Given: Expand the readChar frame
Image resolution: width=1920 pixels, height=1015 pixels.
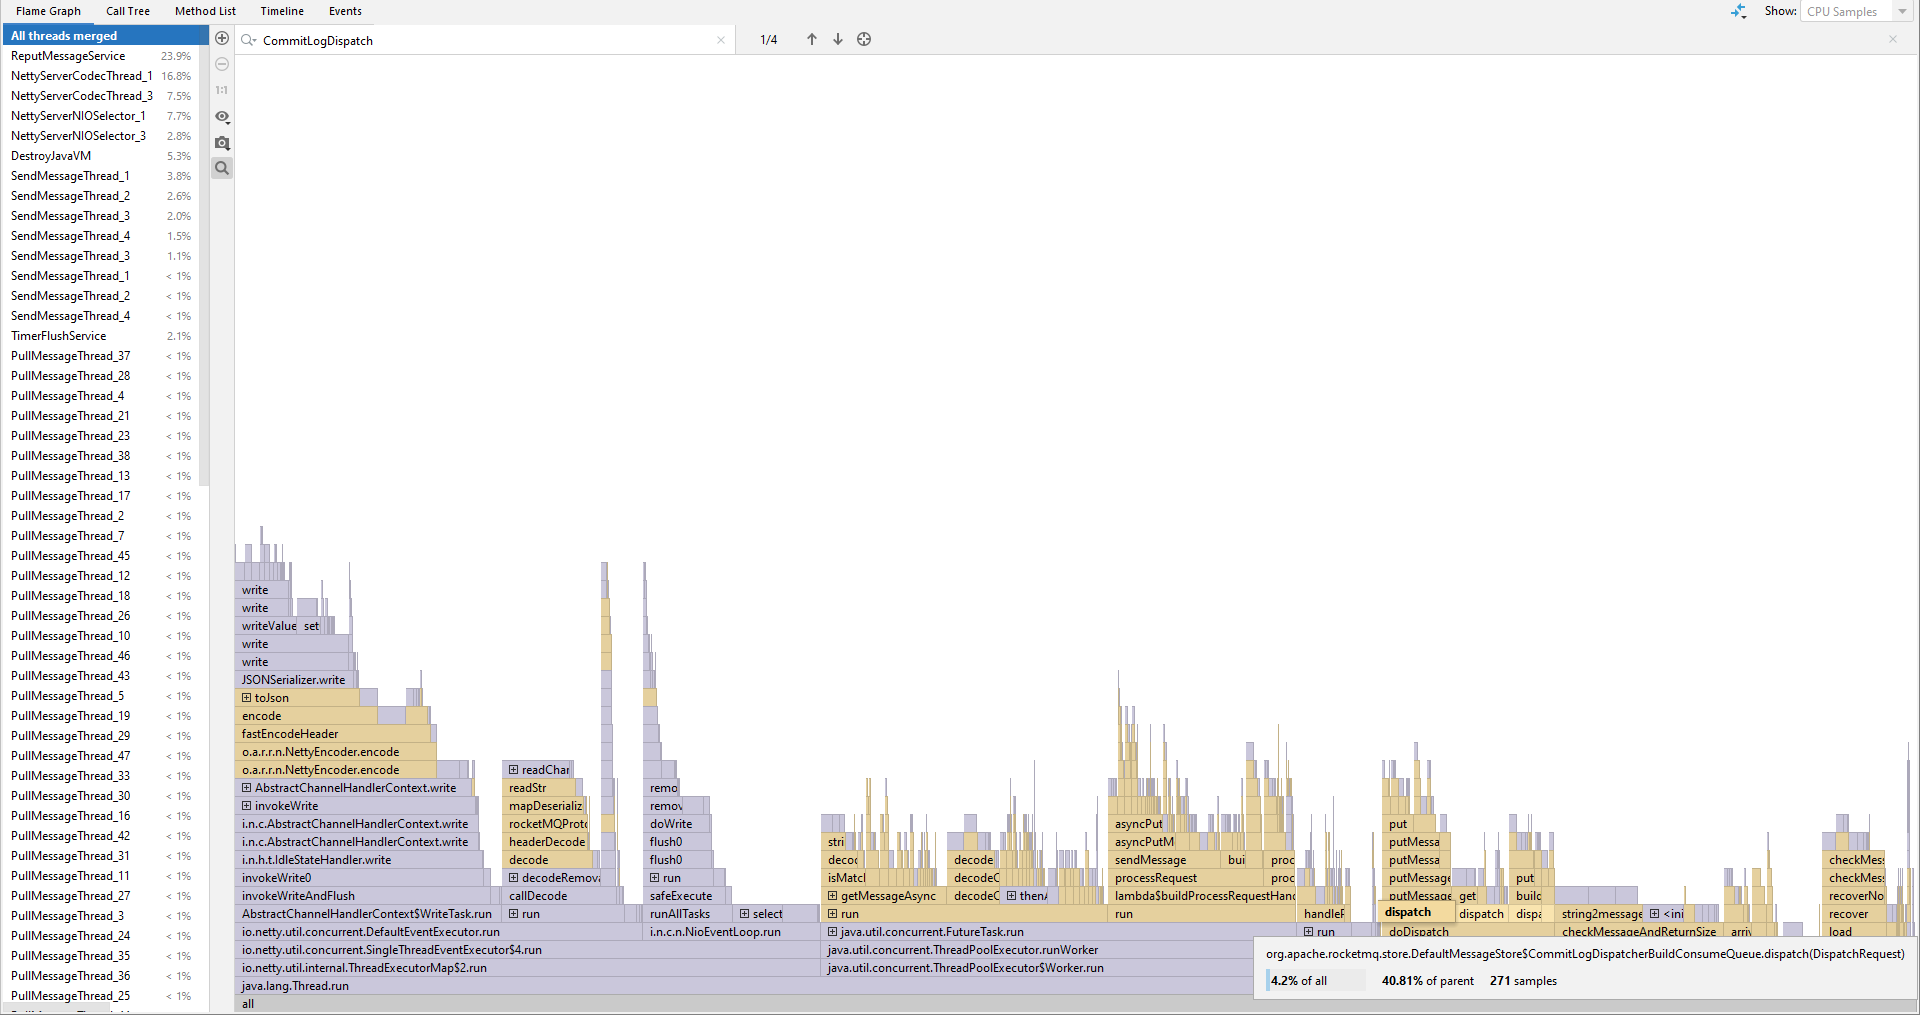Looking at the screenshot, I should coord(511,769).
